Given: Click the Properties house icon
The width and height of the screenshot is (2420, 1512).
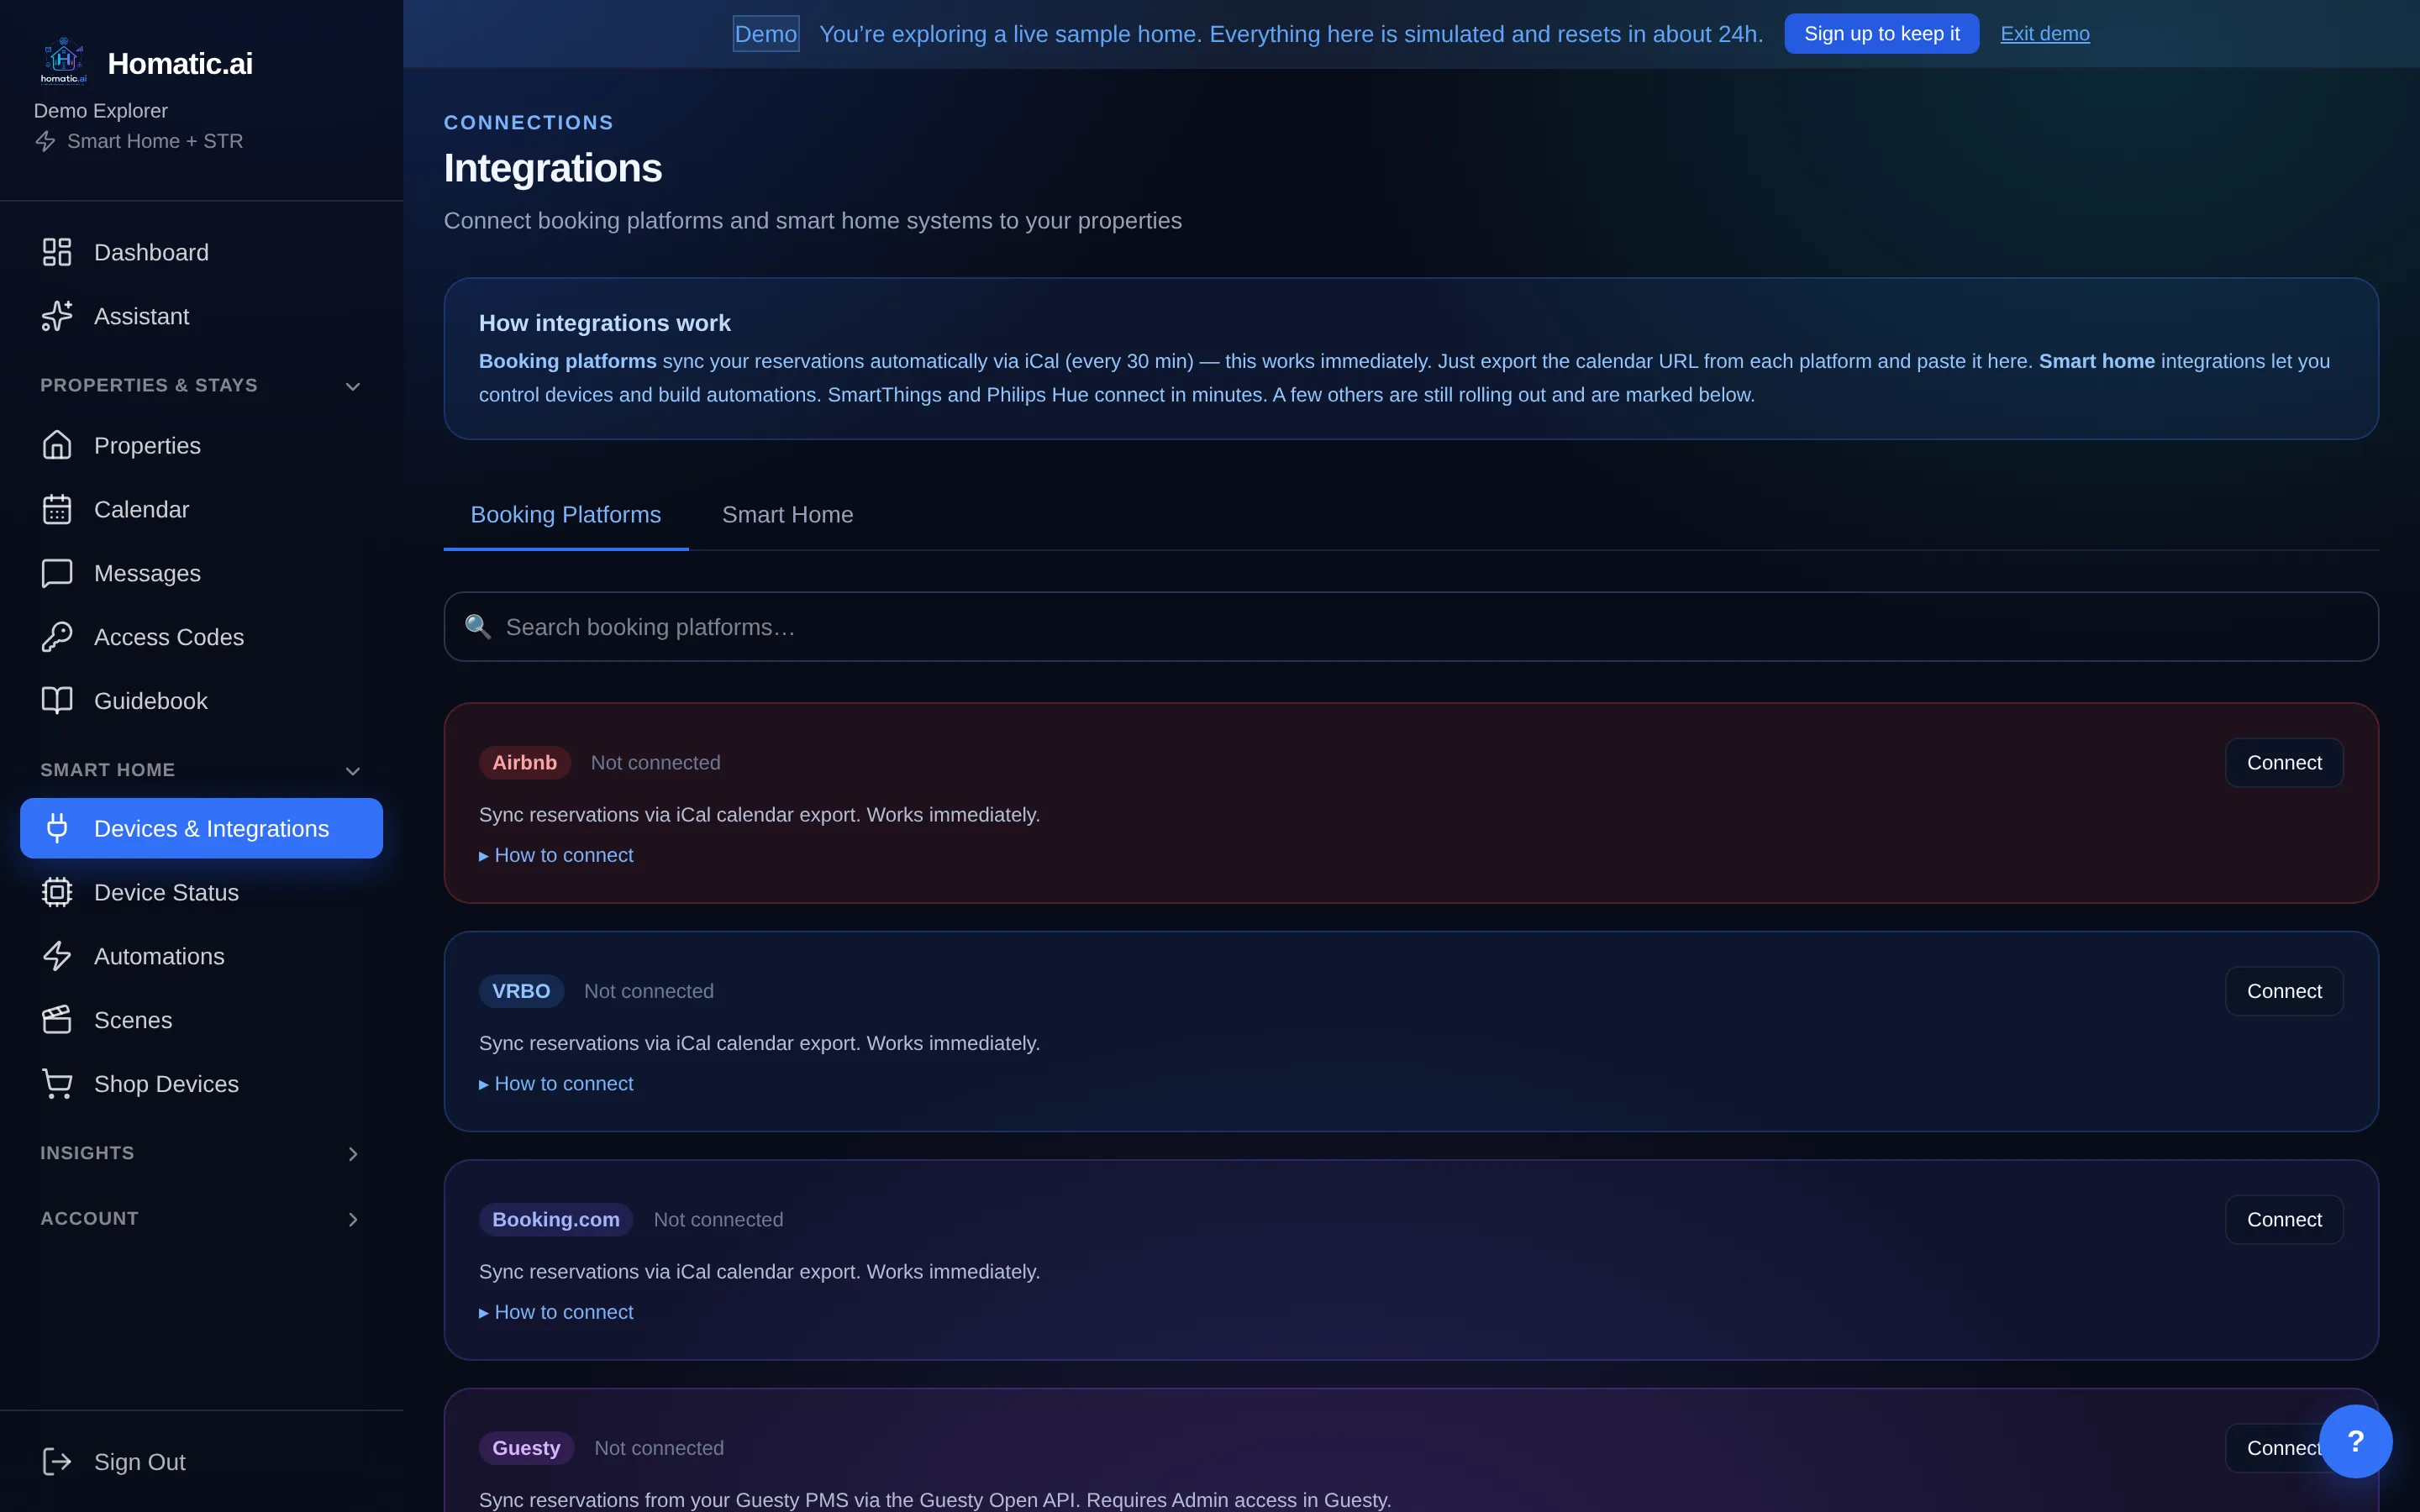Looking at the screenshot, I should click(57, 445).
